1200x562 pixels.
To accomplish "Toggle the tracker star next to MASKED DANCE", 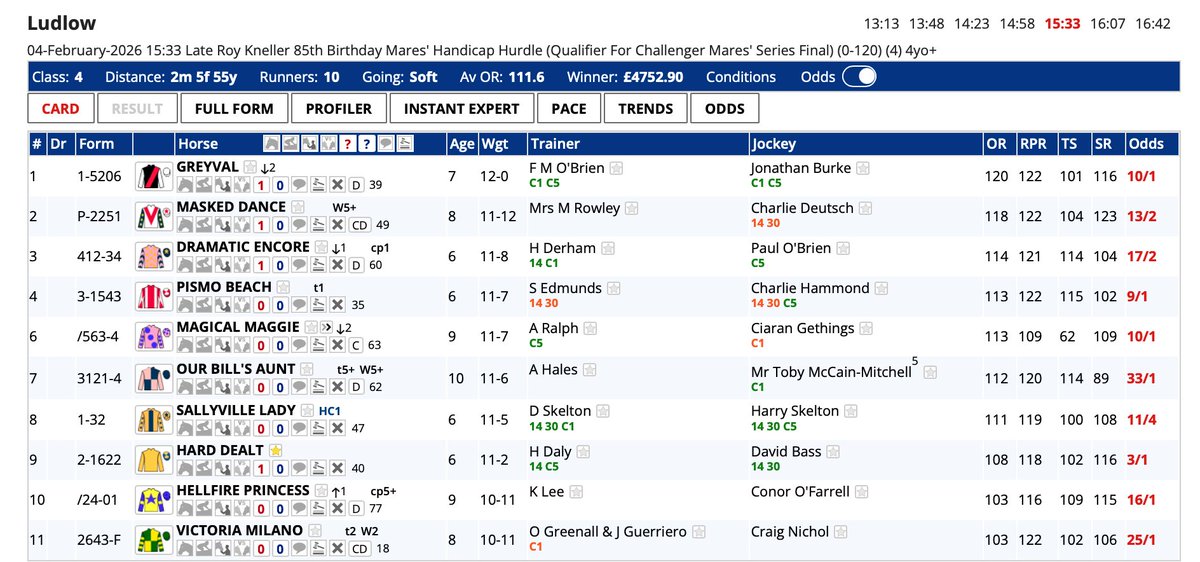I will tap(298, 207).
